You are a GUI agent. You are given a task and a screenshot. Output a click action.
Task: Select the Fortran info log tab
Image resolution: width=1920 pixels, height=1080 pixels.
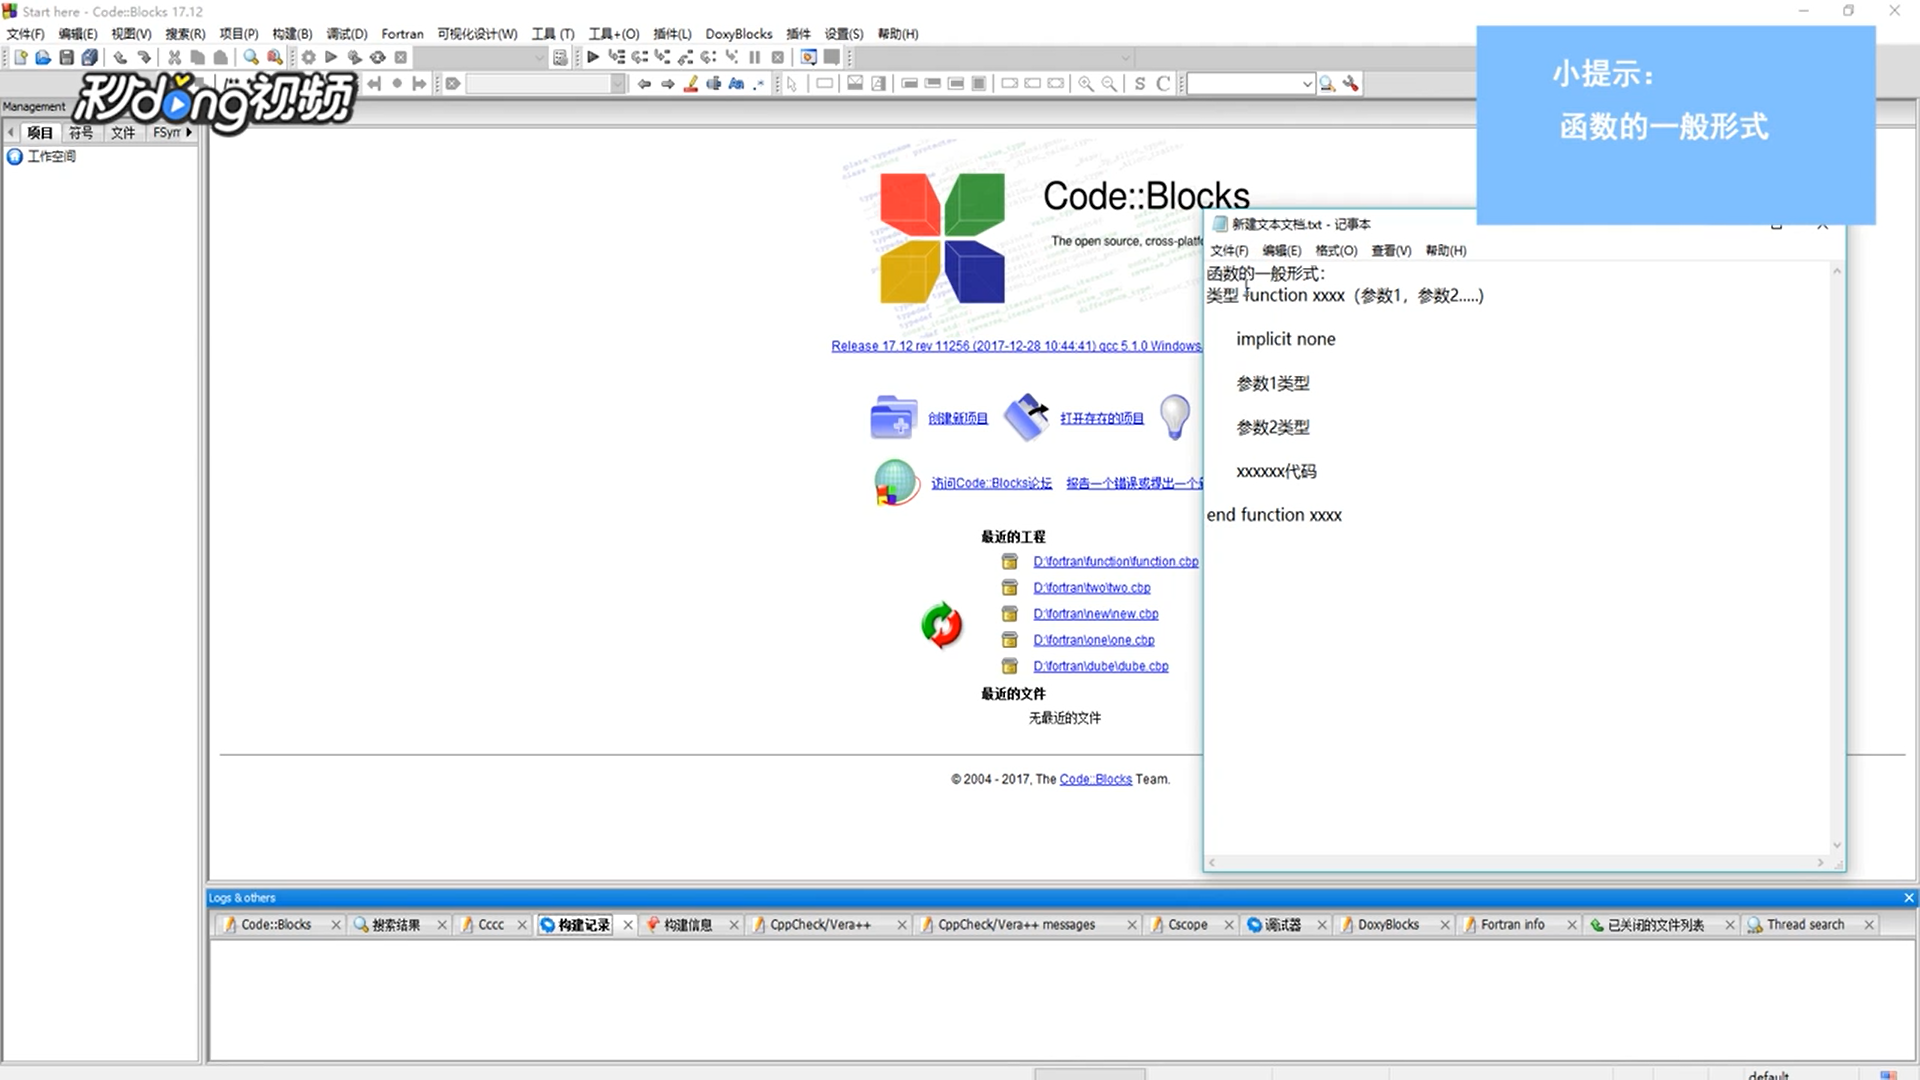(1512, 925)
